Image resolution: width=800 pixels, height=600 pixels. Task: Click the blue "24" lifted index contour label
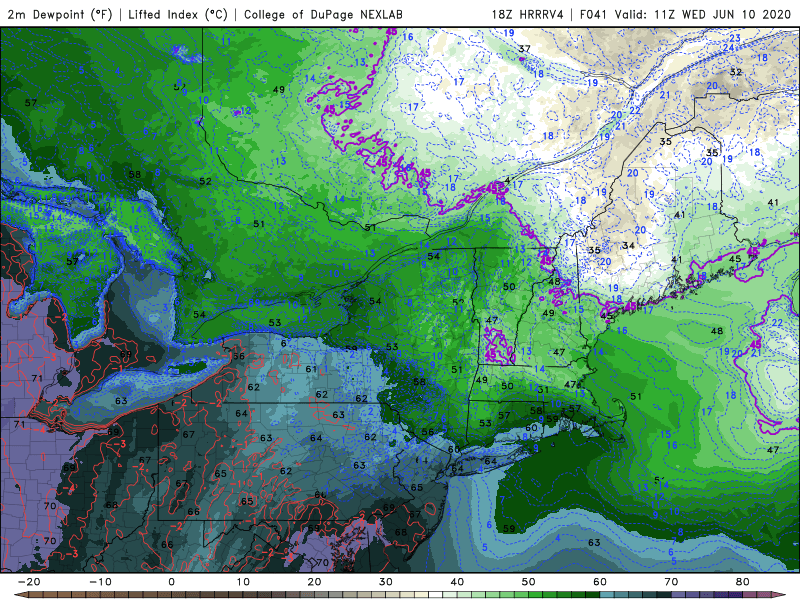[x=728, y=48]
